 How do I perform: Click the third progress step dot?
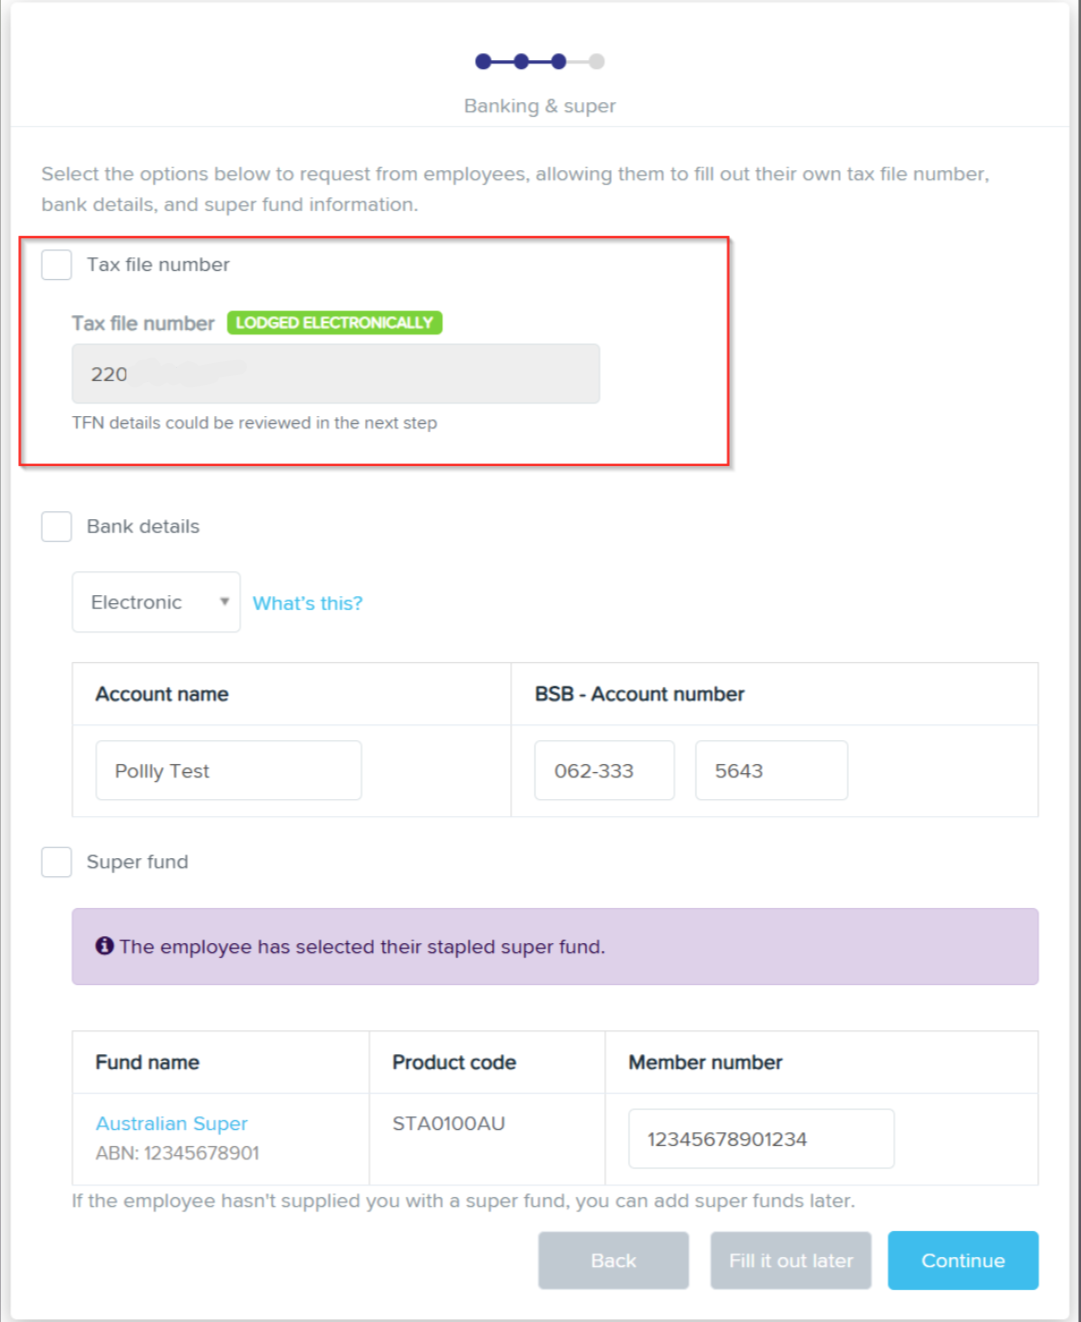[x=559, y=62]
